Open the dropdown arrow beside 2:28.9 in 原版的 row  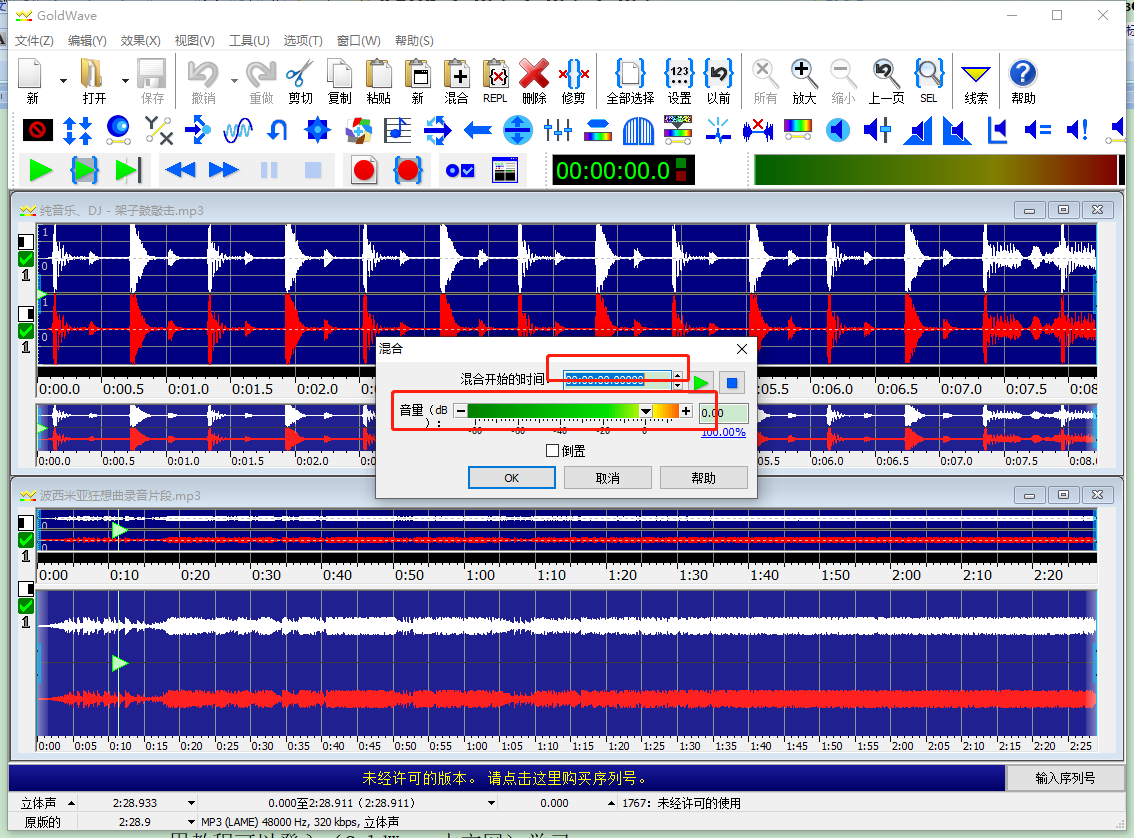(x=191, y=821)
